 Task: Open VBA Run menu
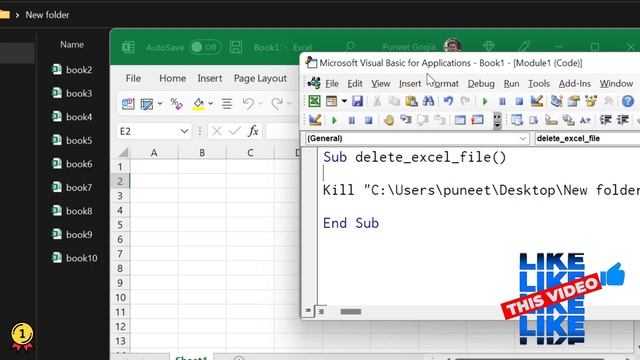pos(511,84)
